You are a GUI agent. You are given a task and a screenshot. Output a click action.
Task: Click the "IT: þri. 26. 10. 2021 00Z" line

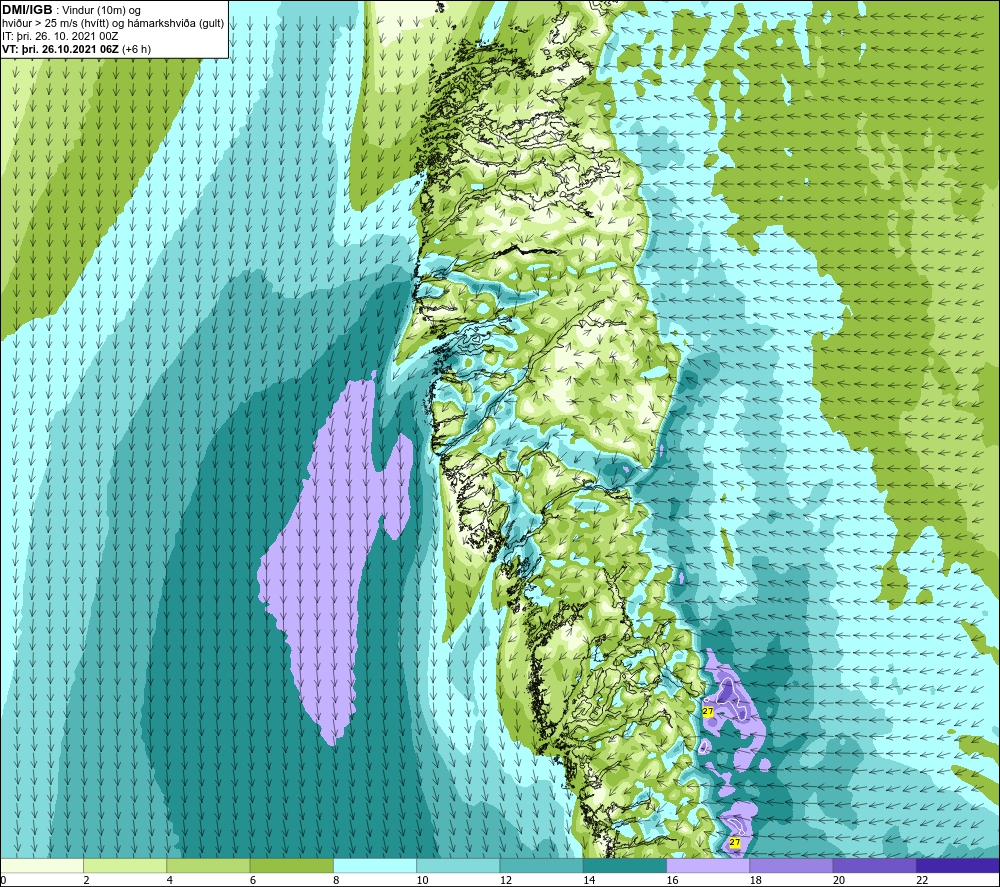click(x=60, y=36)
